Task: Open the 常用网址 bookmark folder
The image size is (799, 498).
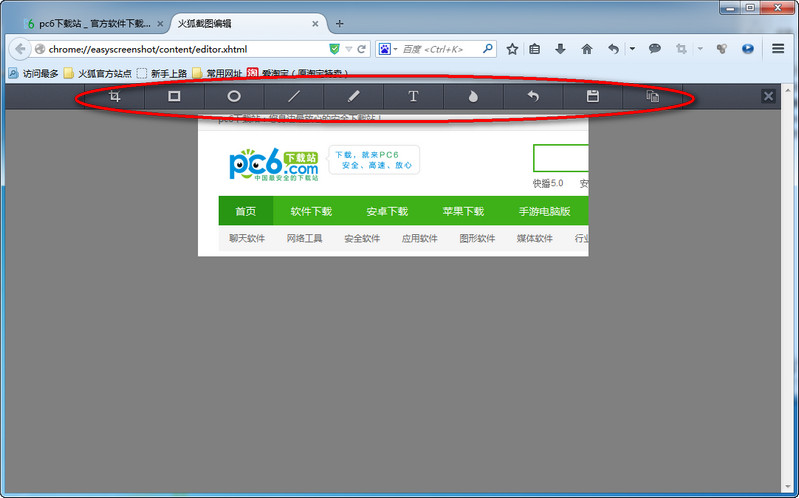Action: point(215,72)
